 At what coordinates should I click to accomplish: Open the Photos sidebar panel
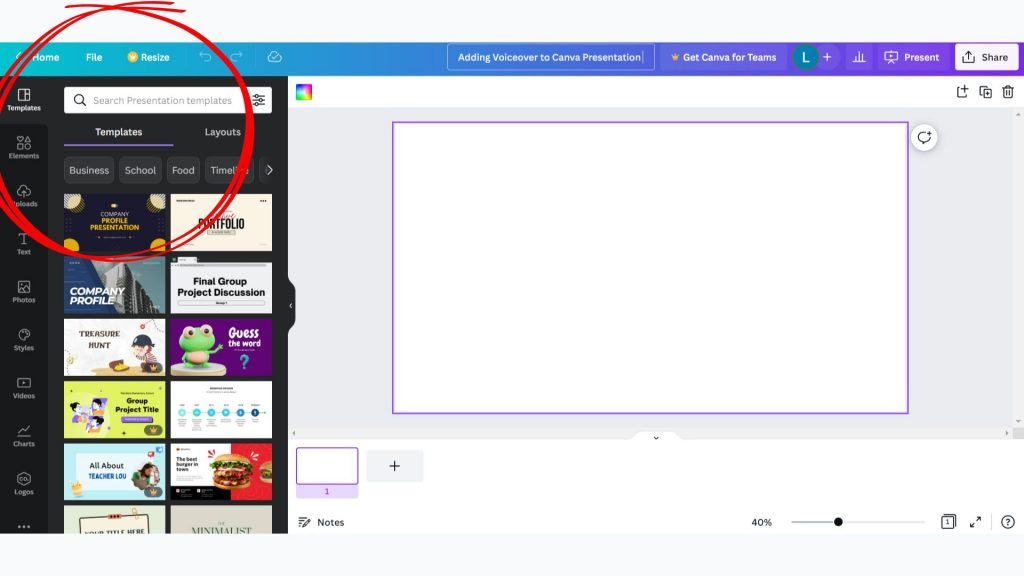pos(23,291)
